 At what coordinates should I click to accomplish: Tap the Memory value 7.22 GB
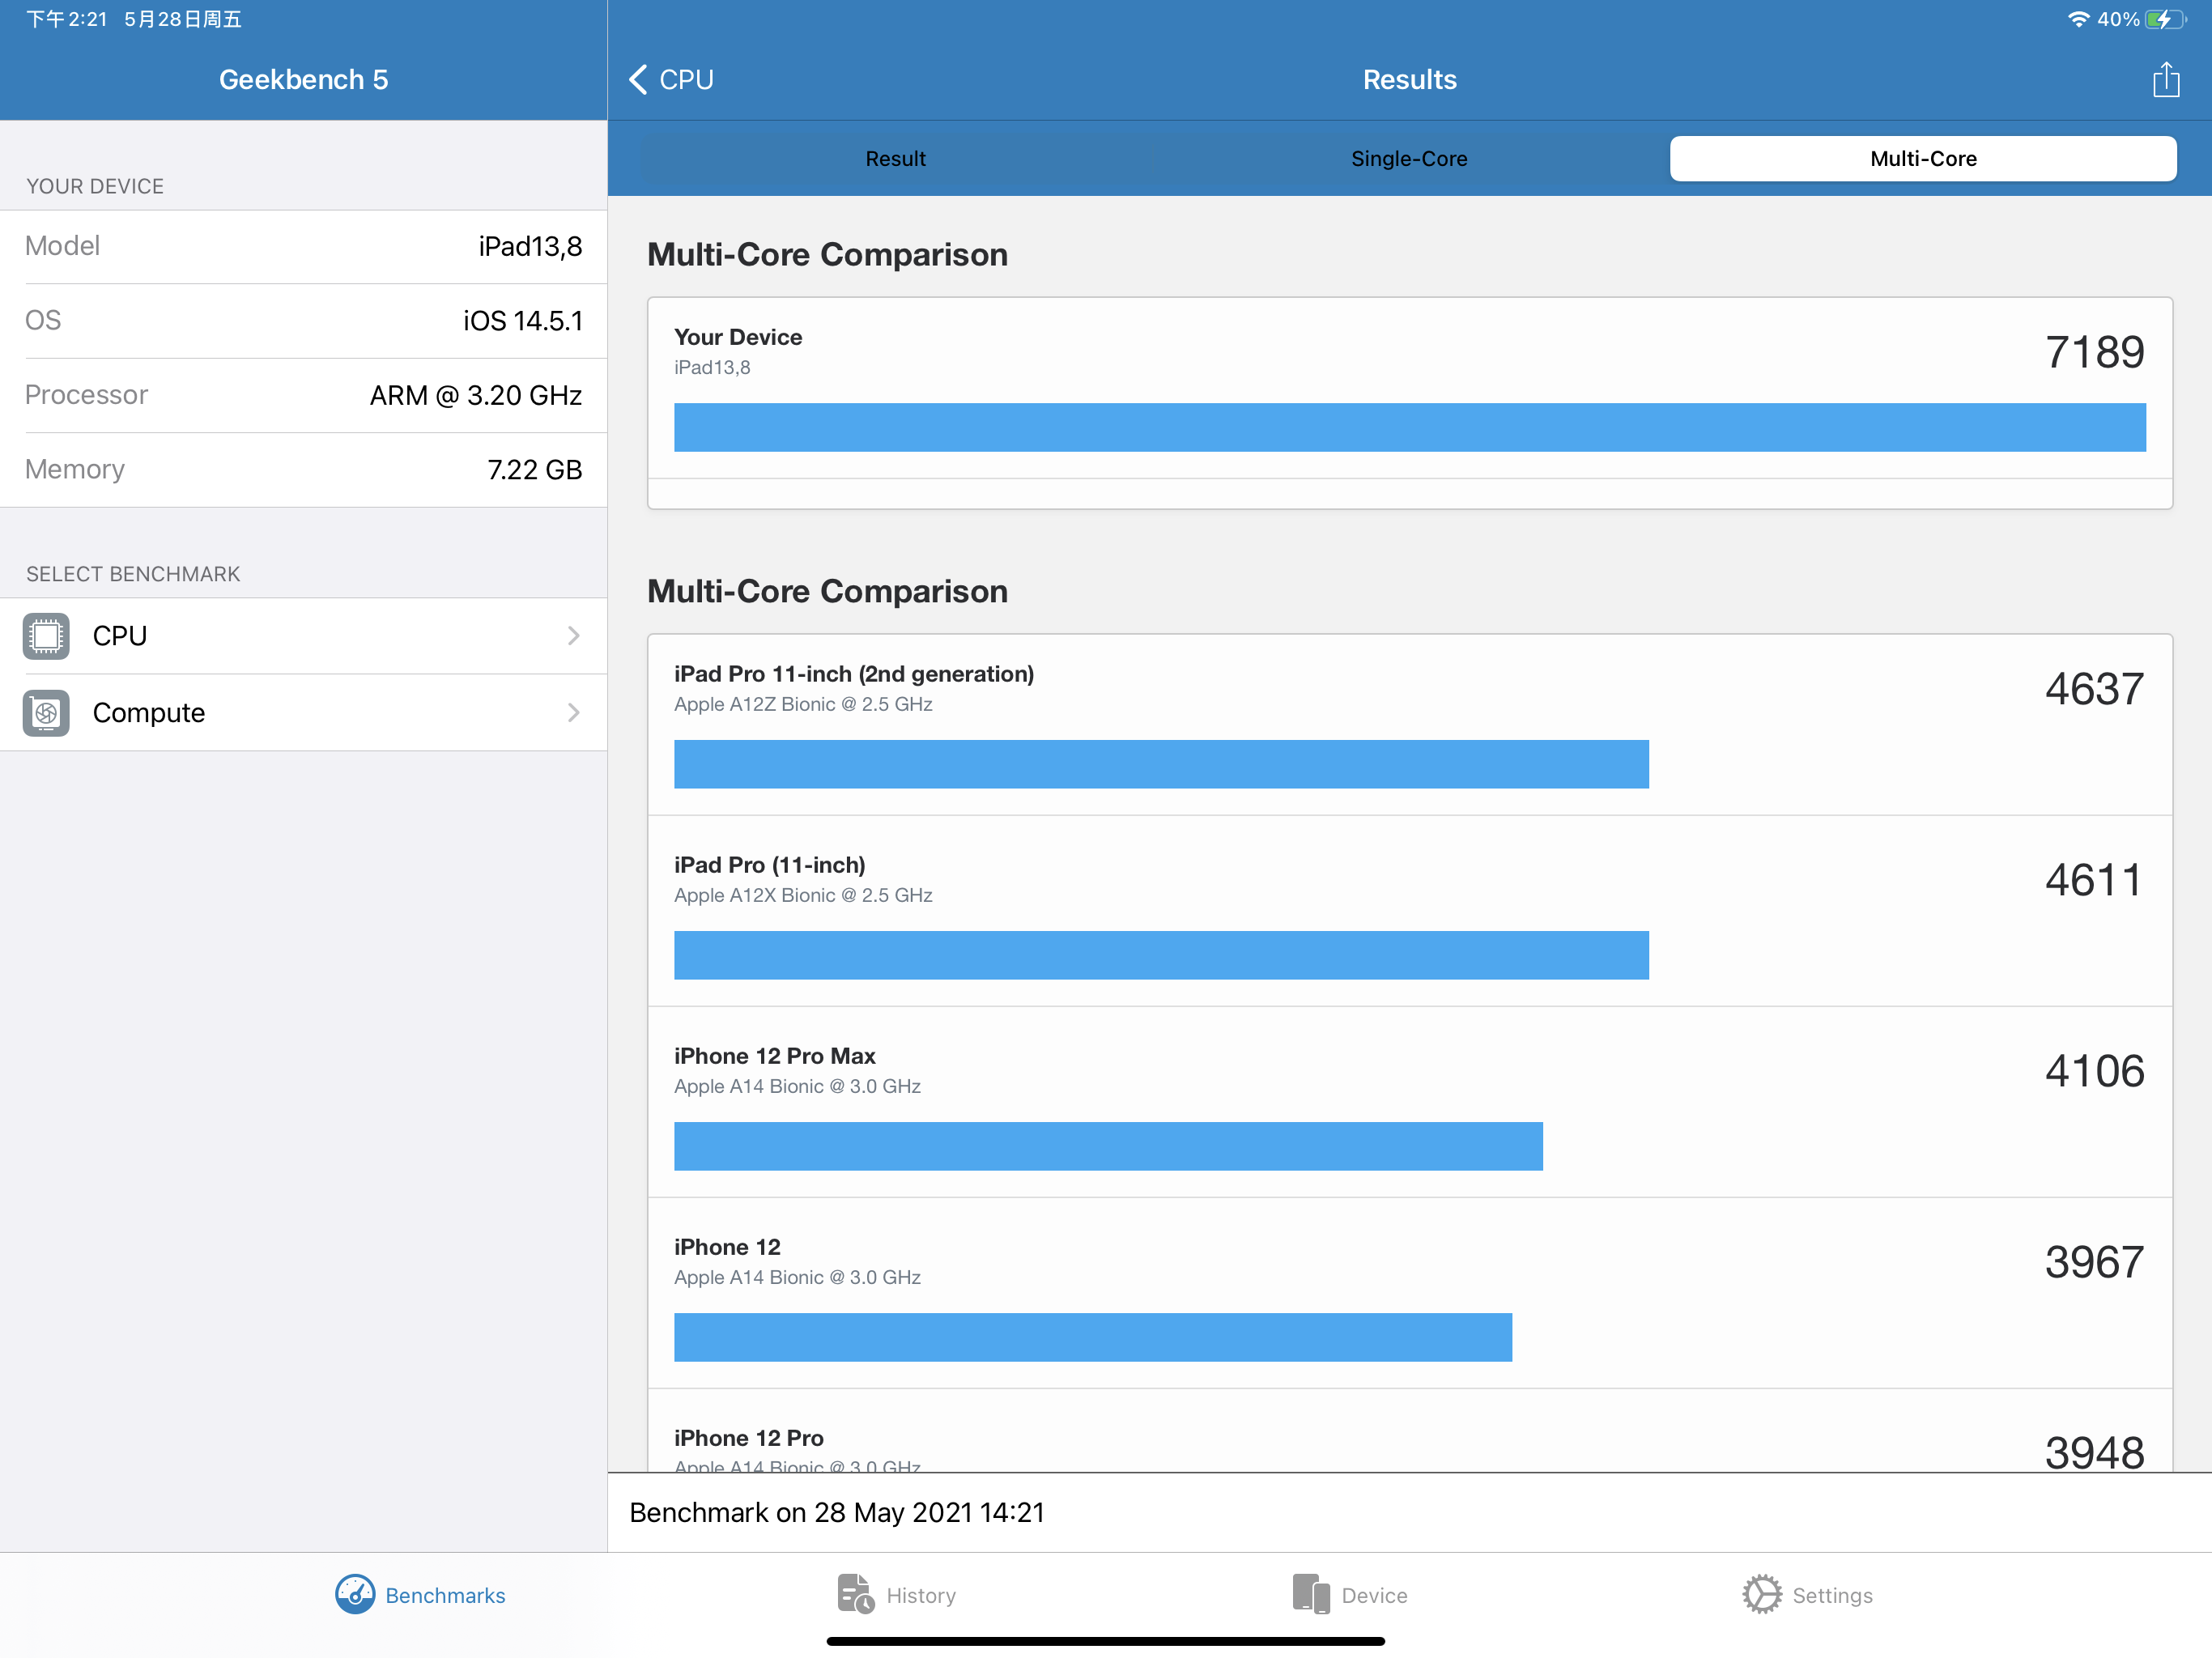[535, 470]
